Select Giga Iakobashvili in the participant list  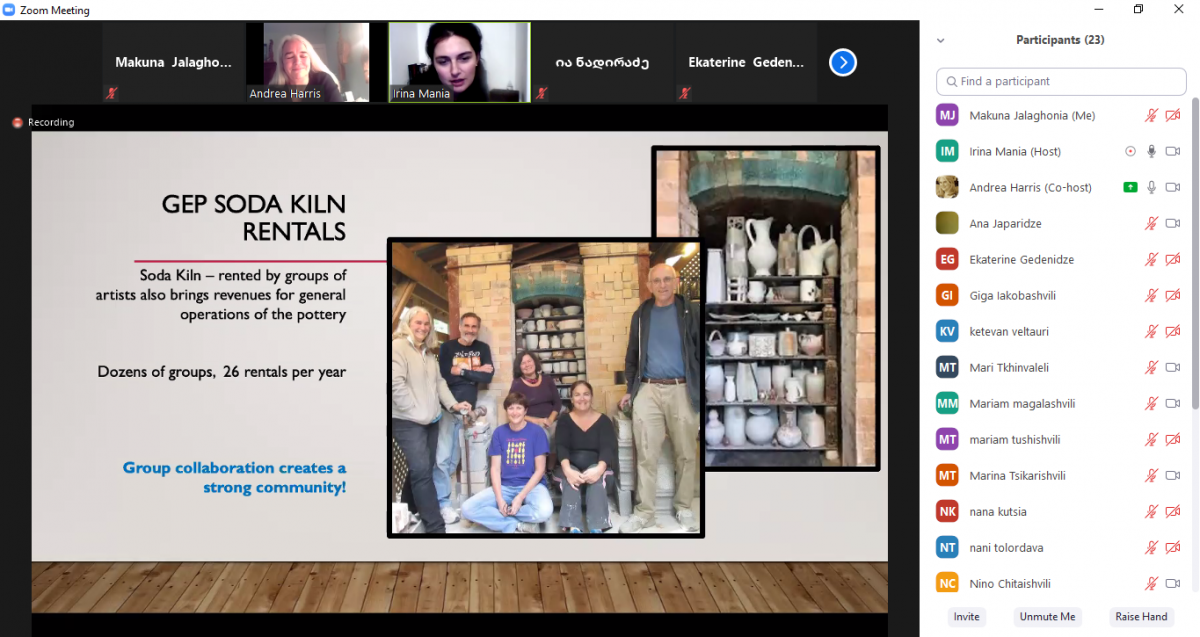pyautogui.click(x=1014, y=295)
